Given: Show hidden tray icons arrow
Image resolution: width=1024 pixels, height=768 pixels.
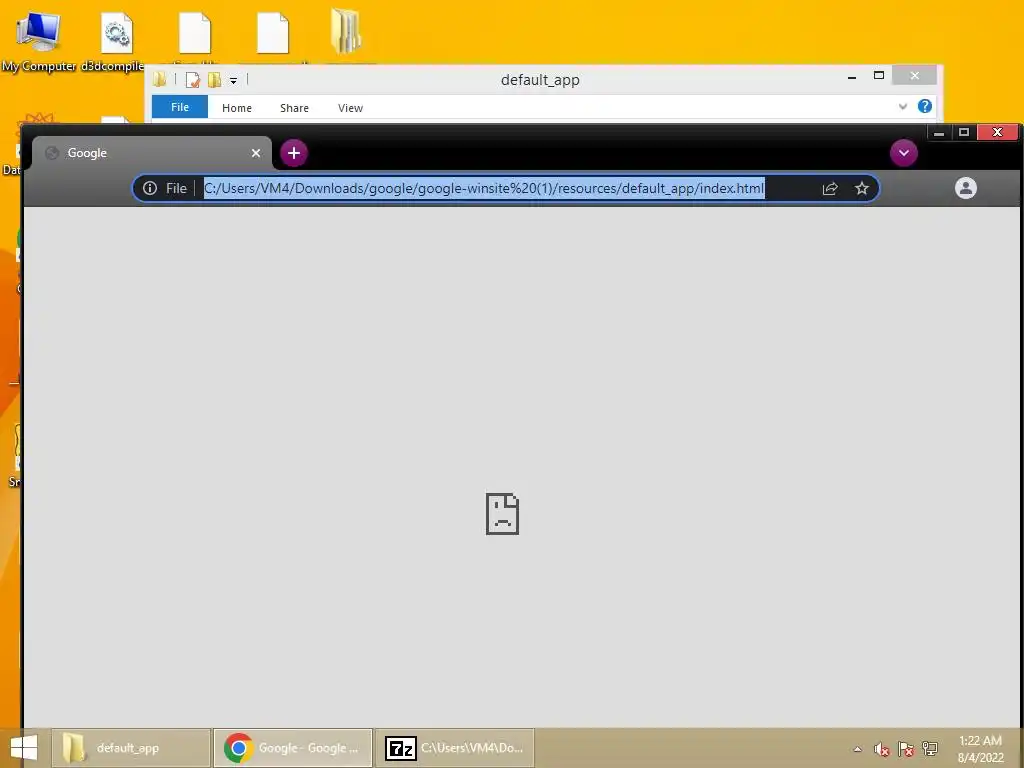Looking at the screenshot, I should coord(857,749).
